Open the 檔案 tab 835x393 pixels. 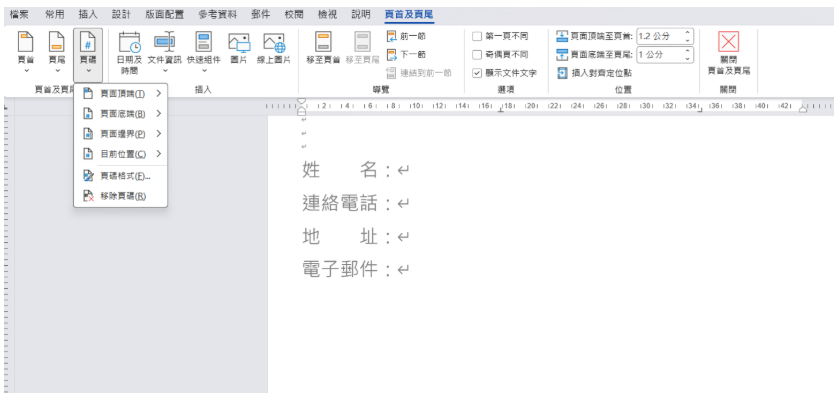[x=19, y=15]
